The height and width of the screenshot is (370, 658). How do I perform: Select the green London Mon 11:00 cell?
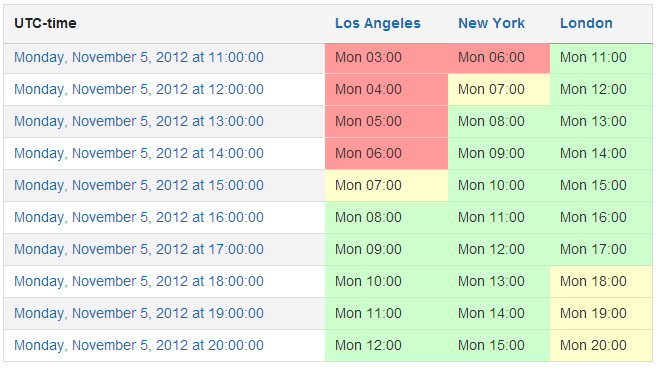pyautogui.click(x=601, y=58)
